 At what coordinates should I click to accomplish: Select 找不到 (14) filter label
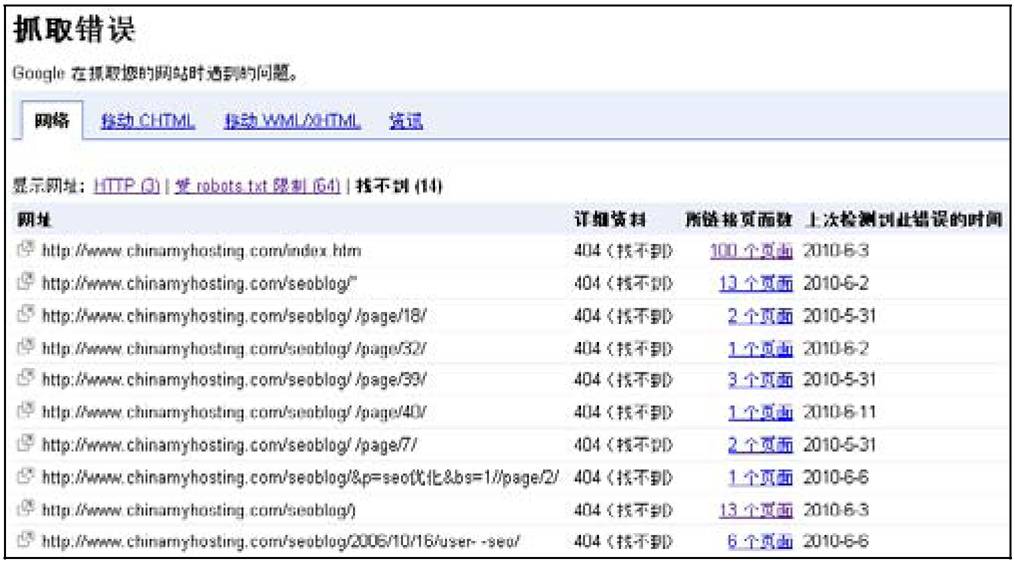[x=399, y=187]
